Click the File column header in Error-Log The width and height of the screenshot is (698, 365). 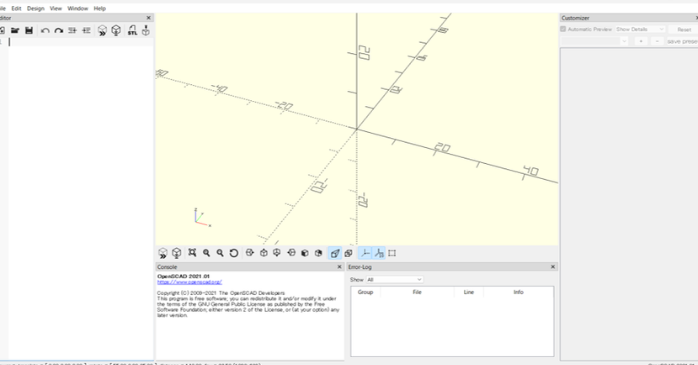point(417,292)
